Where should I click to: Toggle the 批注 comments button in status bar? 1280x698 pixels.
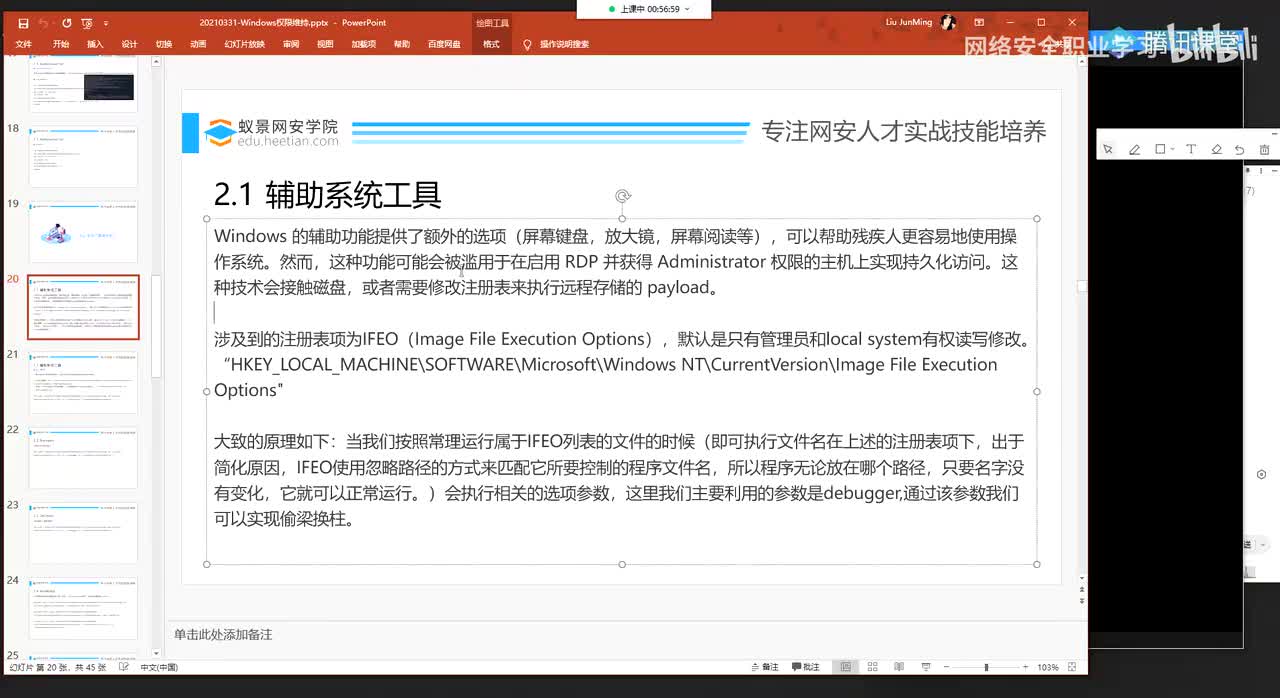(x=806, y=667)
